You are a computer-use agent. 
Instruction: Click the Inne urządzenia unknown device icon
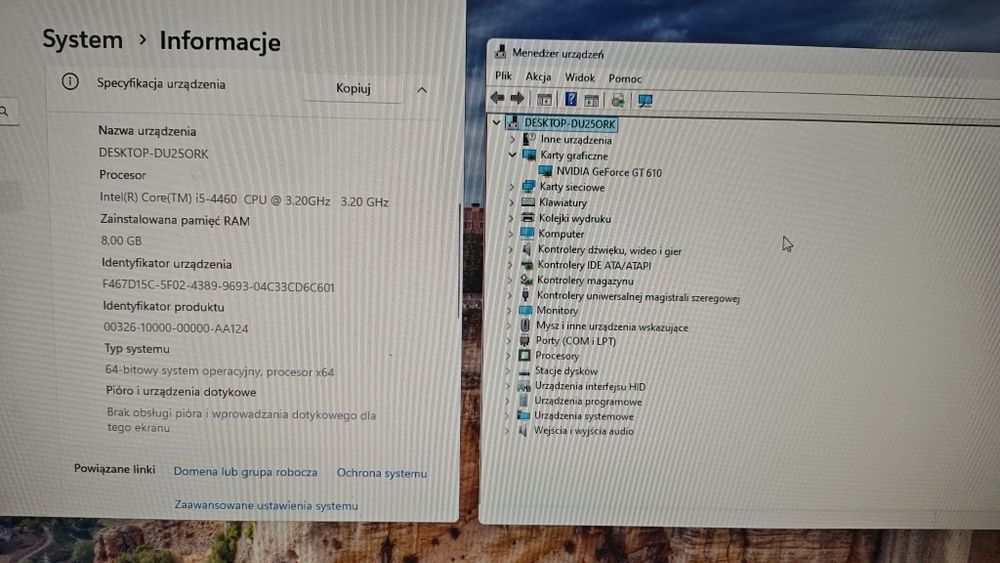coord(529,138)
